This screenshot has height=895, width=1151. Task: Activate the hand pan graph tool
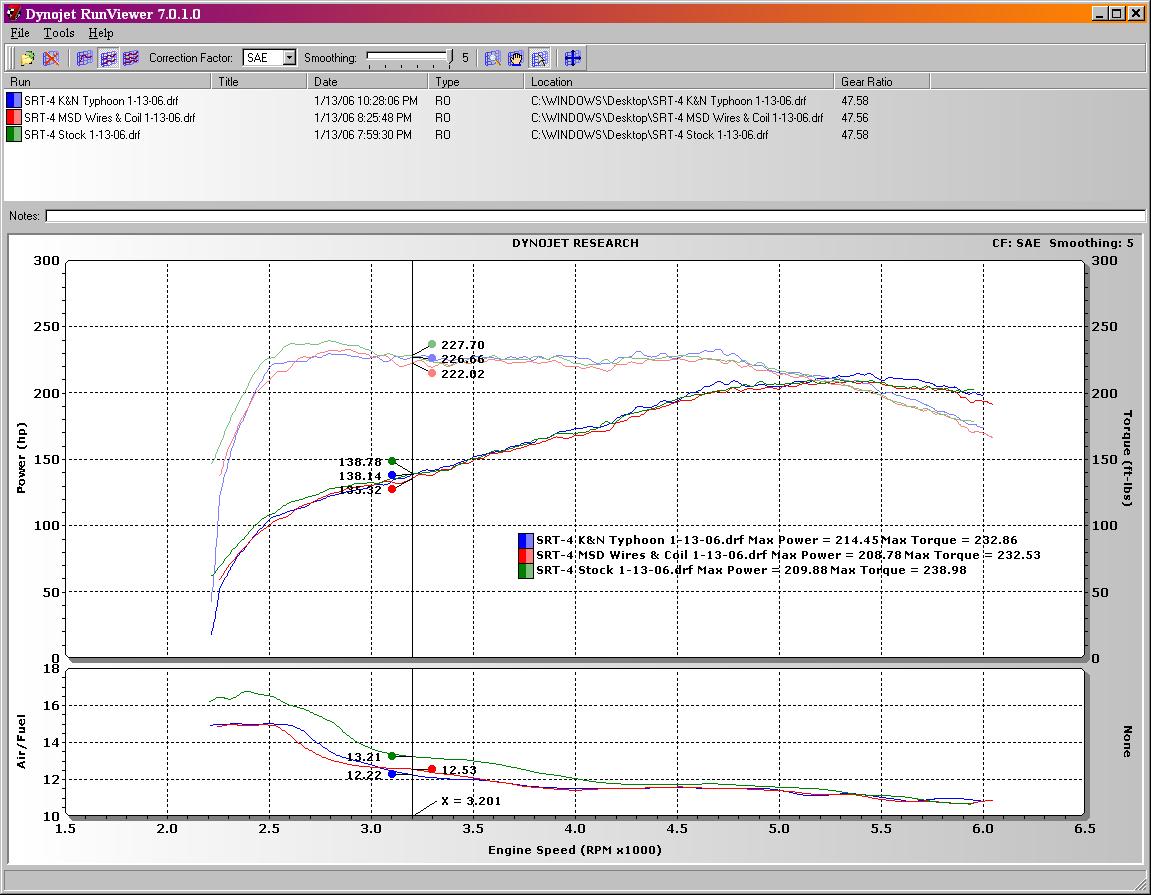tap(515, 58)
